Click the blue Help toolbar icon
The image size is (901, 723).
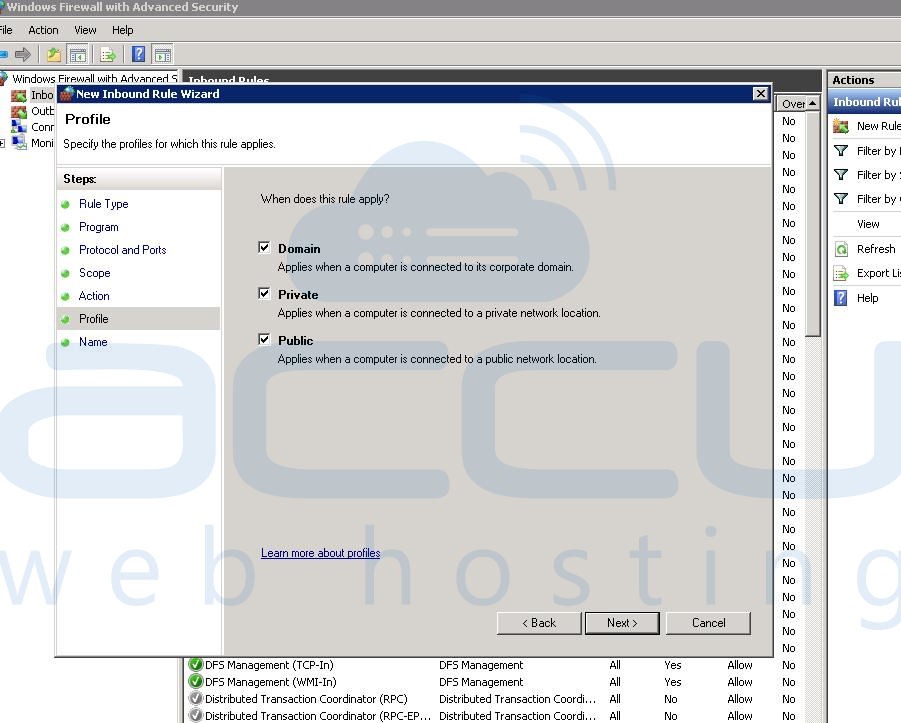(138, 54)
